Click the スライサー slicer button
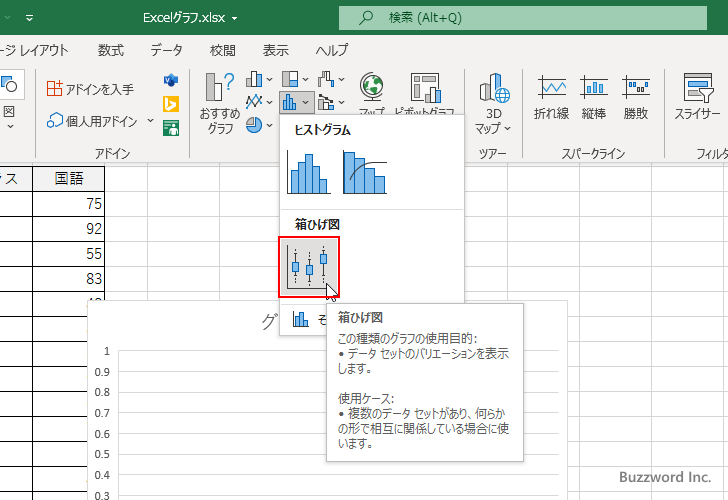The height and width of the screenshot is (500, 728). pyautogui.click(x=697, y=98)
